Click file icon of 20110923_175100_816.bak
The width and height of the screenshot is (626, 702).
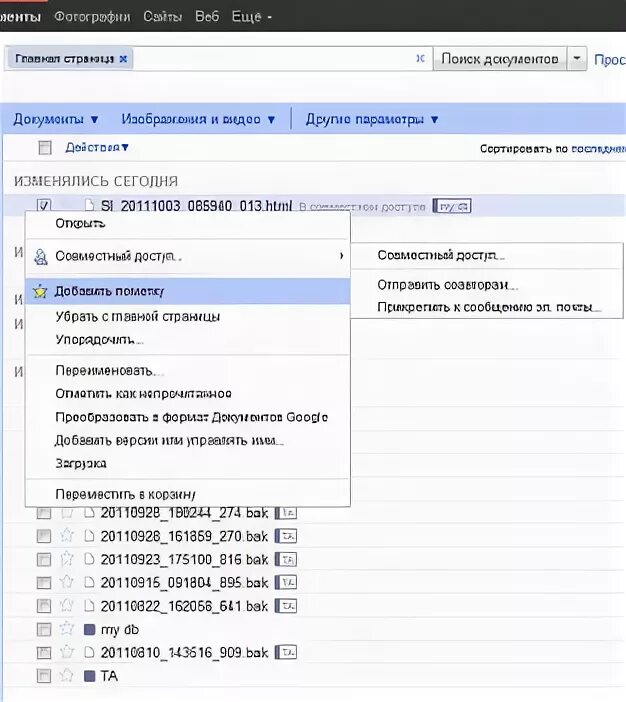(x=90, y=559)
